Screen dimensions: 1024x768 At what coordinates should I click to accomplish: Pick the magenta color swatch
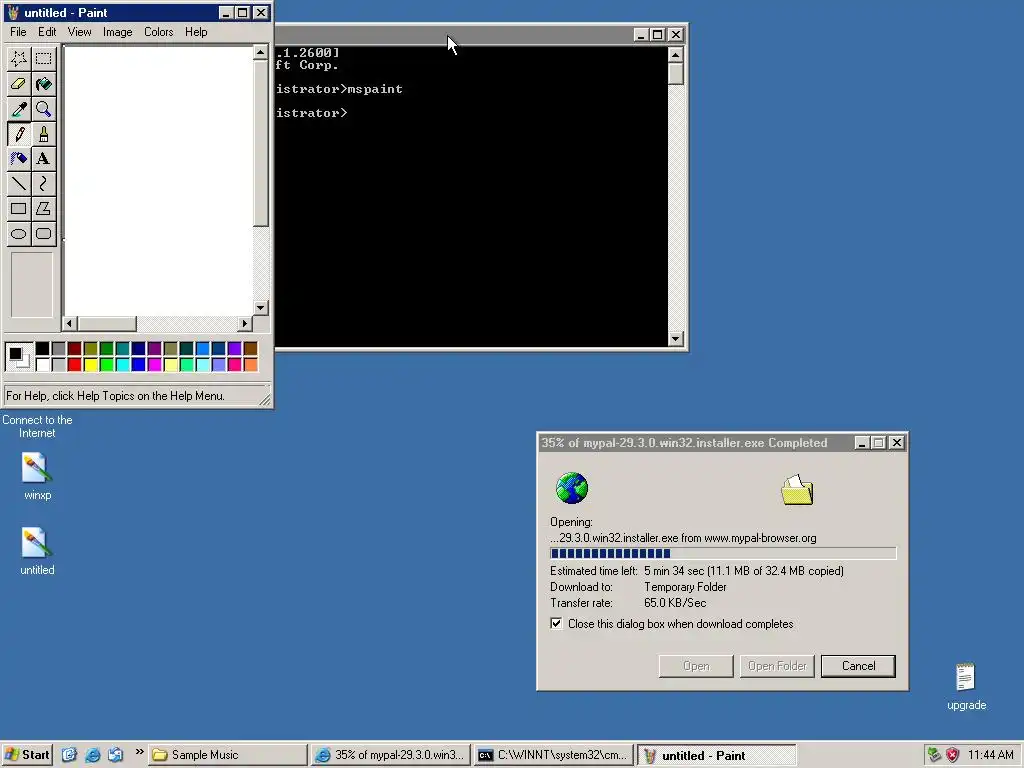154,364
